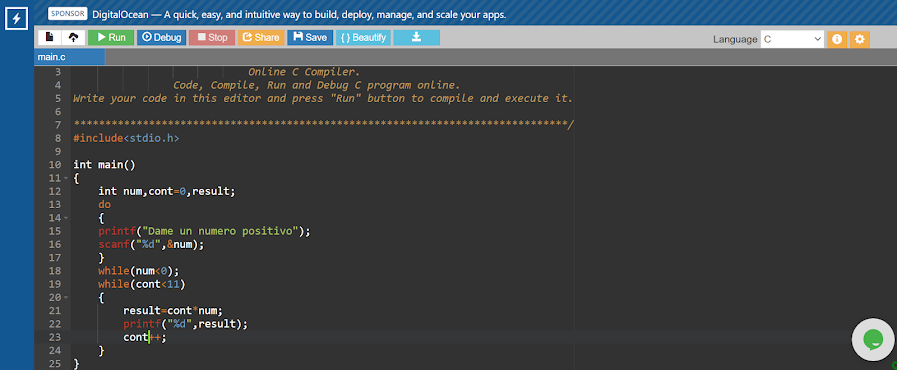Click the line "int num,cont=0,result;"
897x370 pixels.
pos(166,192)
